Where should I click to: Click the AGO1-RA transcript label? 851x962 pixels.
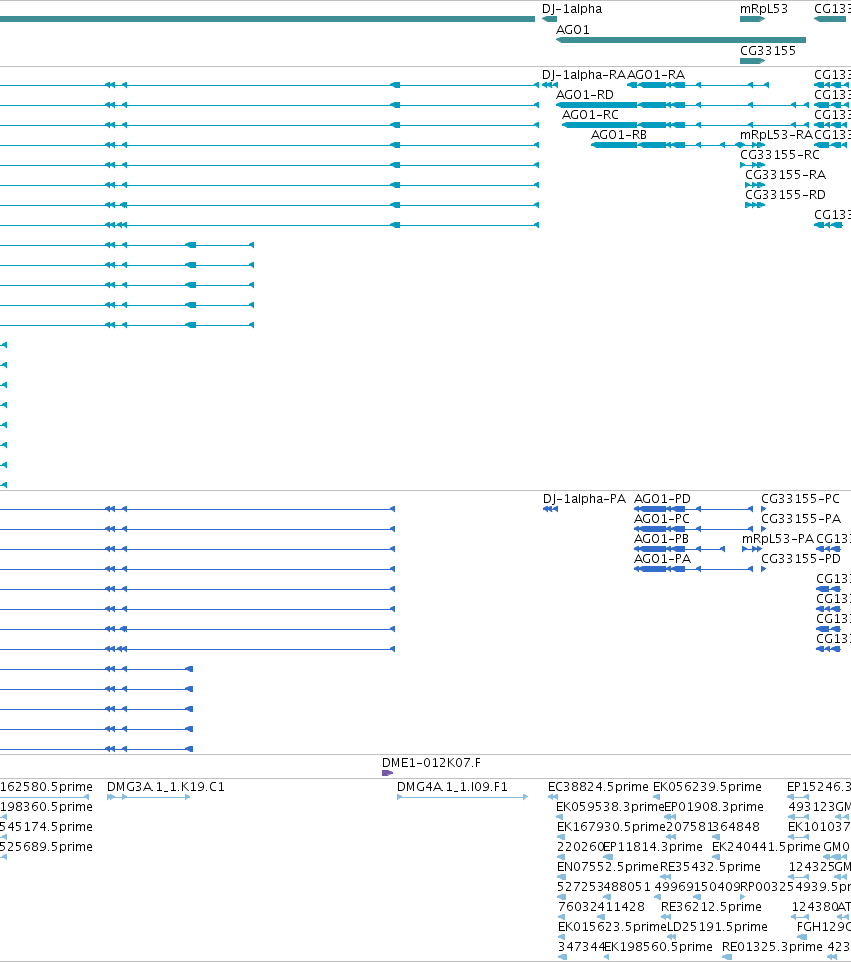(x=656, y=75)
